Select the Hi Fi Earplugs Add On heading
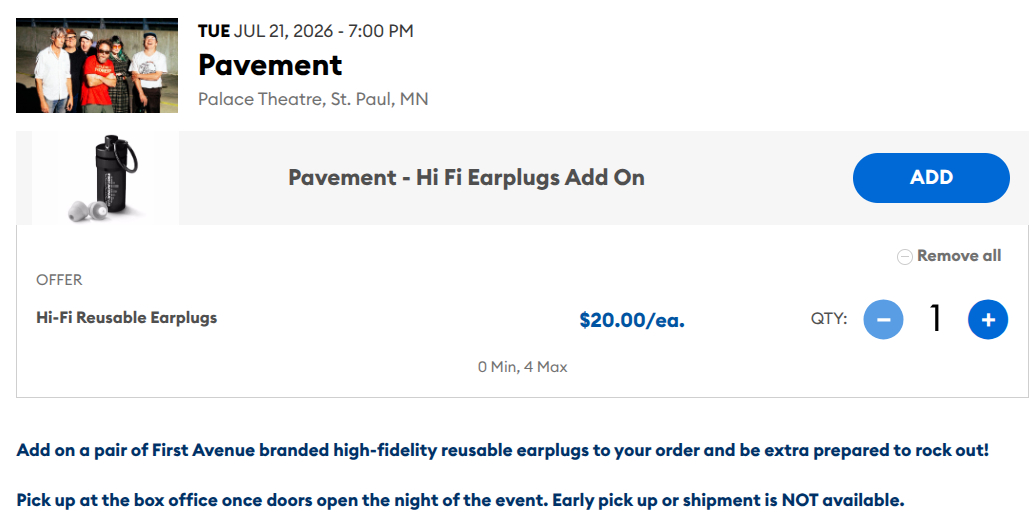Screen dimensions: 1034x532 [x=466, y=178]
